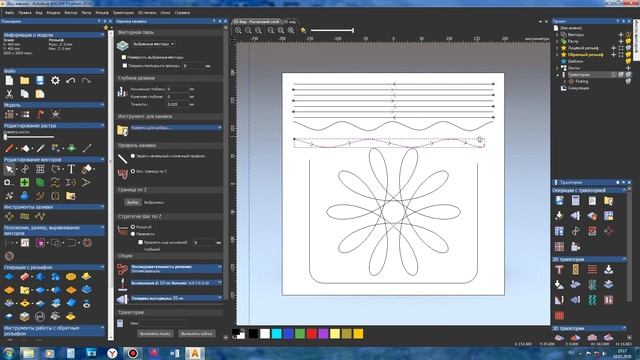The height and width of the screenshot is (360, 640).
Task: Open the Файл menu
Action: click(9, 13)
